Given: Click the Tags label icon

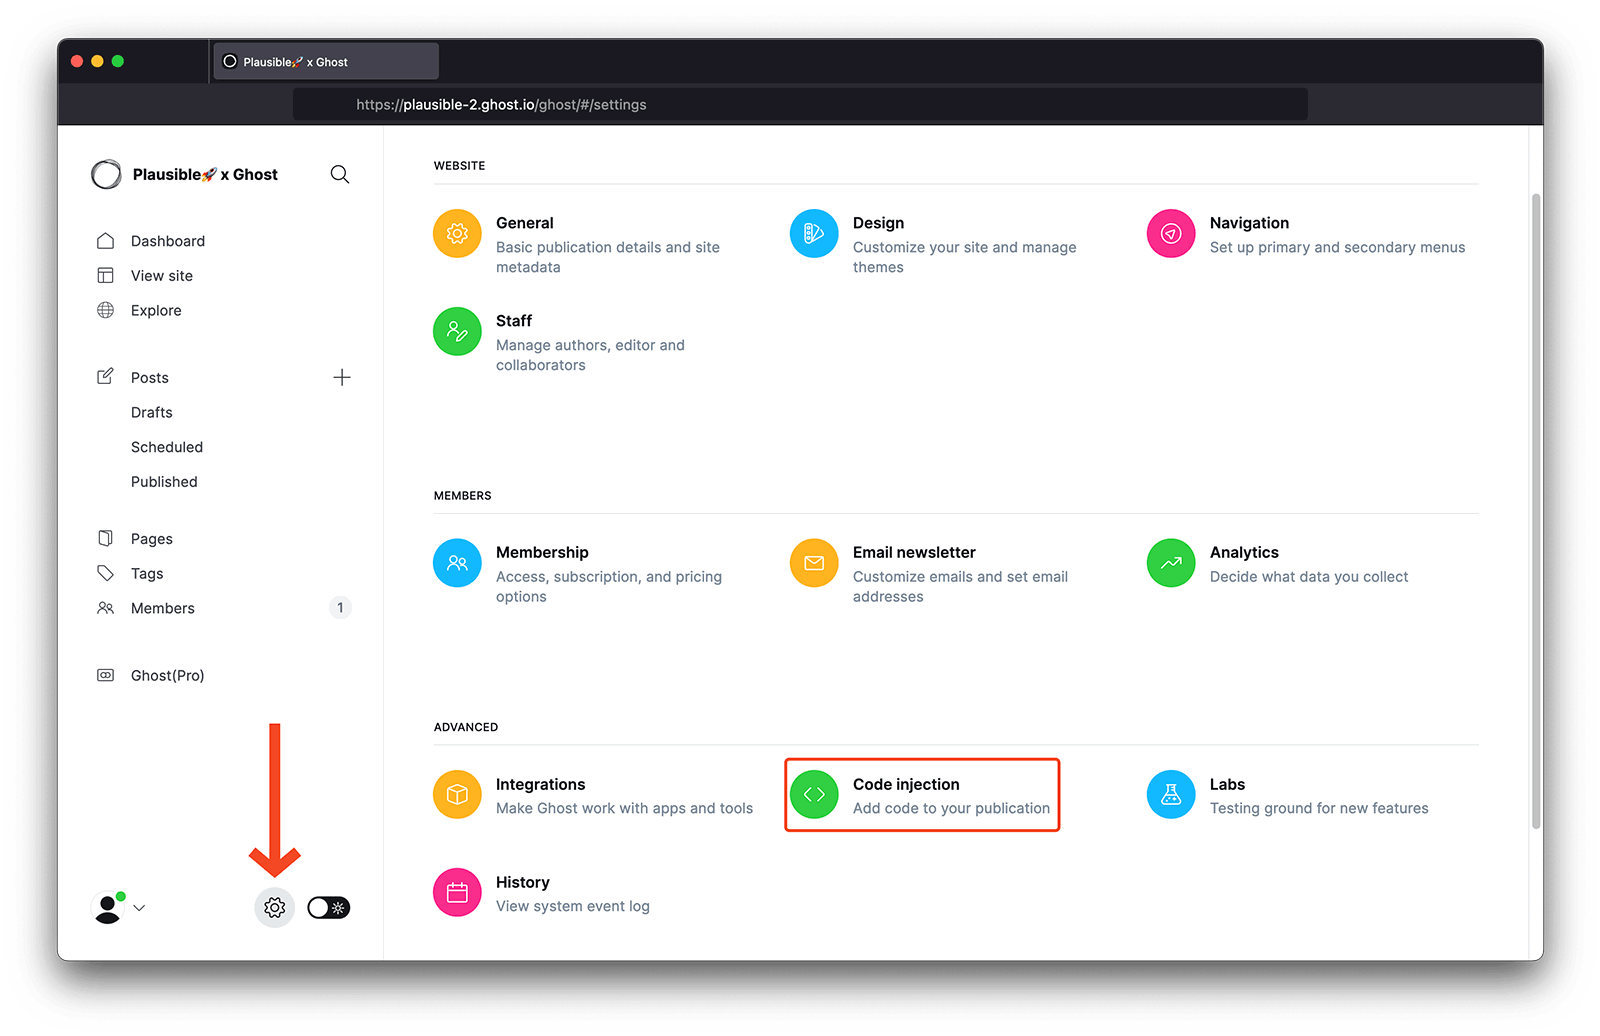Looking at the screenshot, I should tap(105, 573).
